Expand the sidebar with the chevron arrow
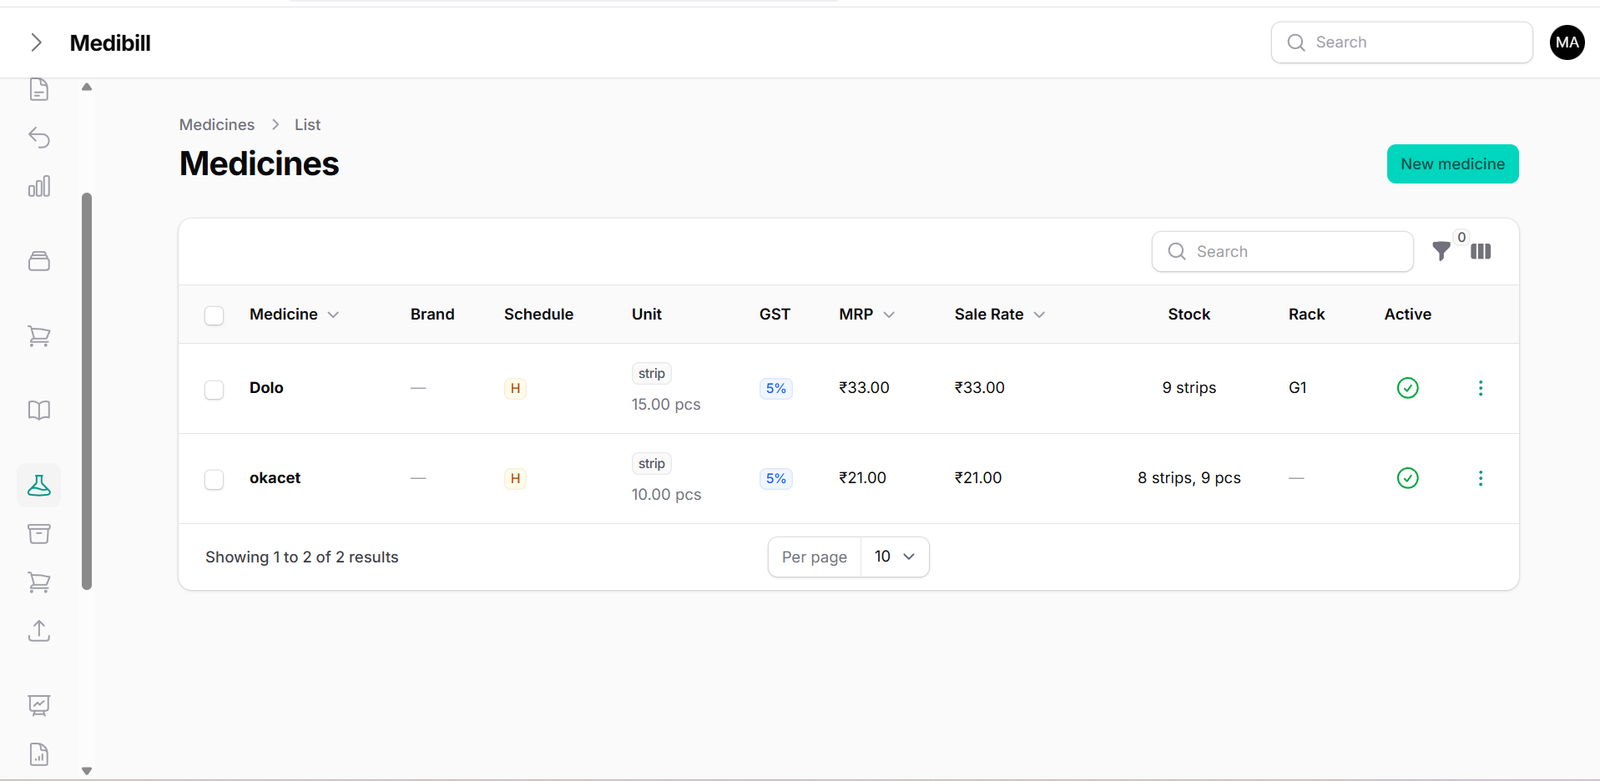1600x781 pixels. pyautogui.click(x=36, y=42)
